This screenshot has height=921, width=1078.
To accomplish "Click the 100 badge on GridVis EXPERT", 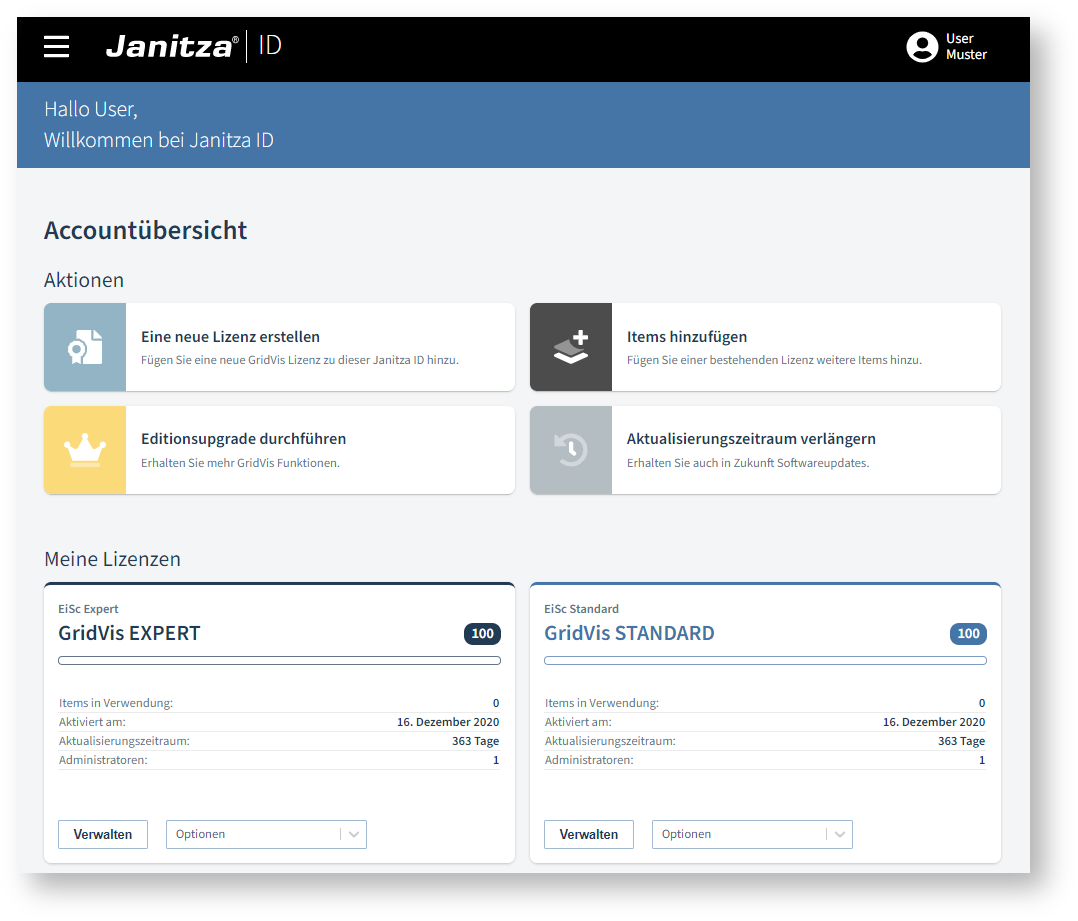I will (x=483, y=634).
